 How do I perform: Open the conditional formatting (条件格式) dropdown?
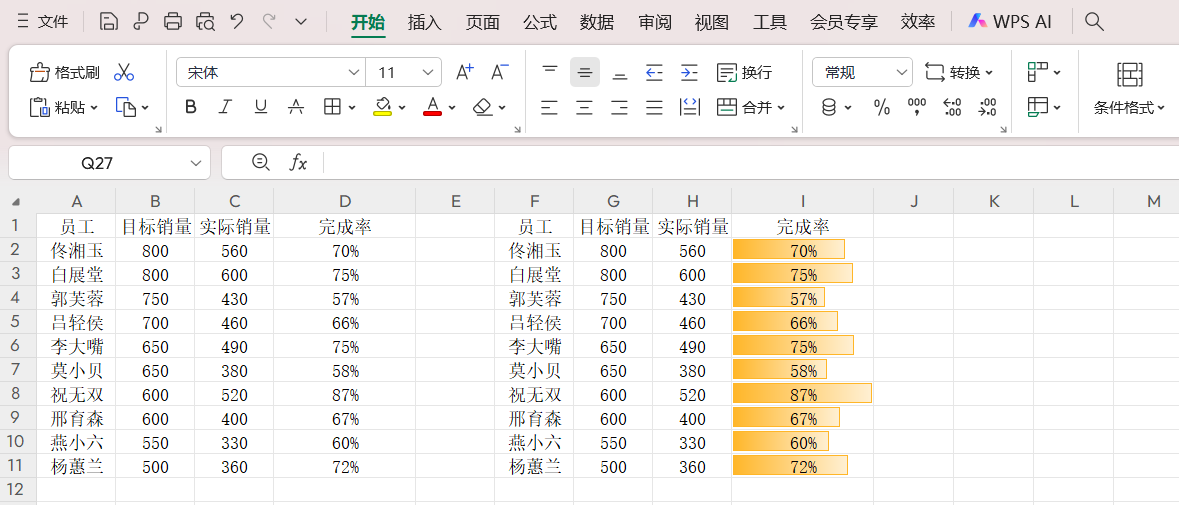(x=1130, y=107)
